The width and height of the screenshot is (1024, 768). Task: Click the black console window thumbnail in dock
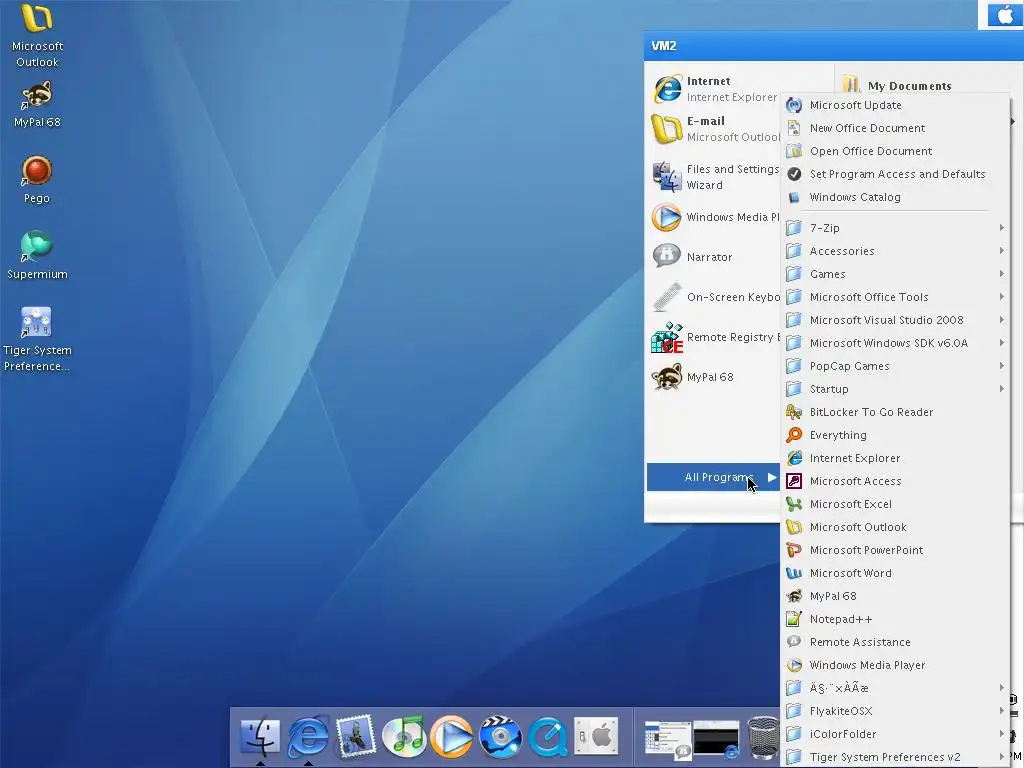(x=716, y=740)
